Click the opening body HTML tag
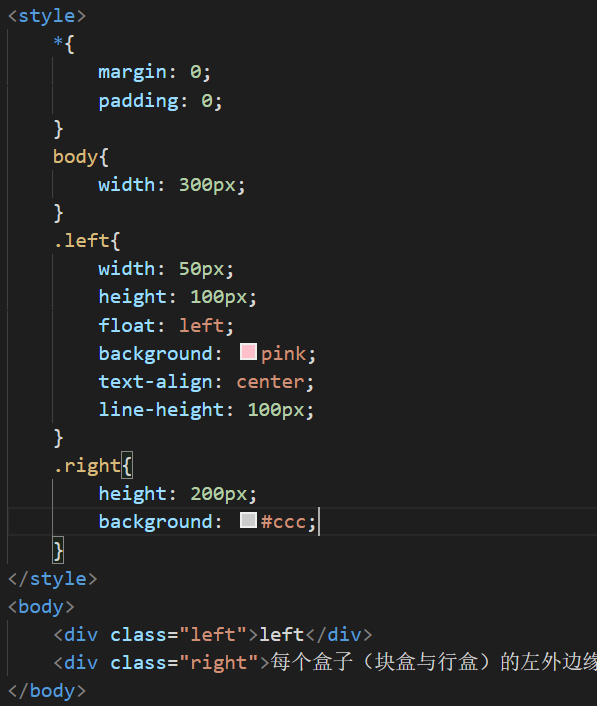 (x=41, y=607)
